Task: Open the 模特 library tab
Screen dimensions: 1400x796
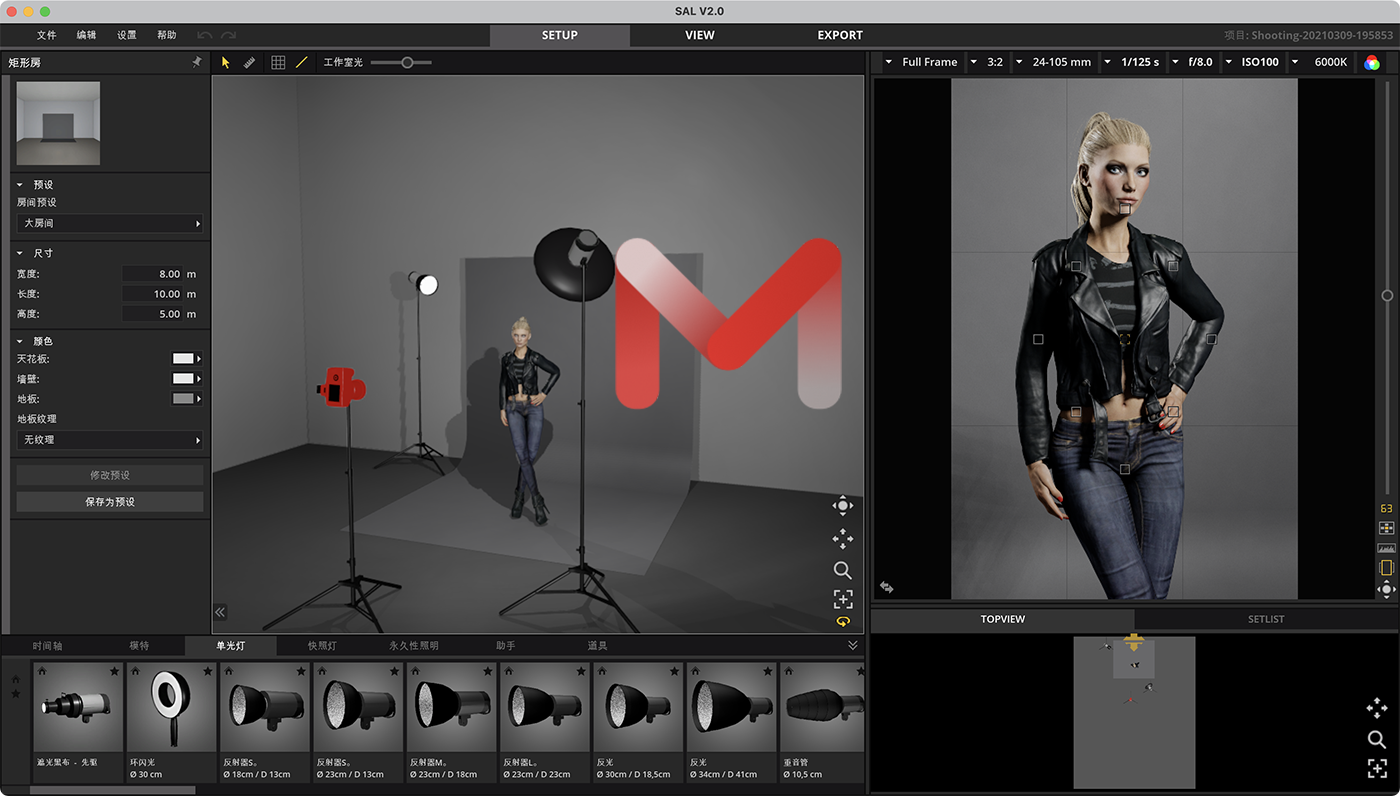Action: (x=139, y=646)
